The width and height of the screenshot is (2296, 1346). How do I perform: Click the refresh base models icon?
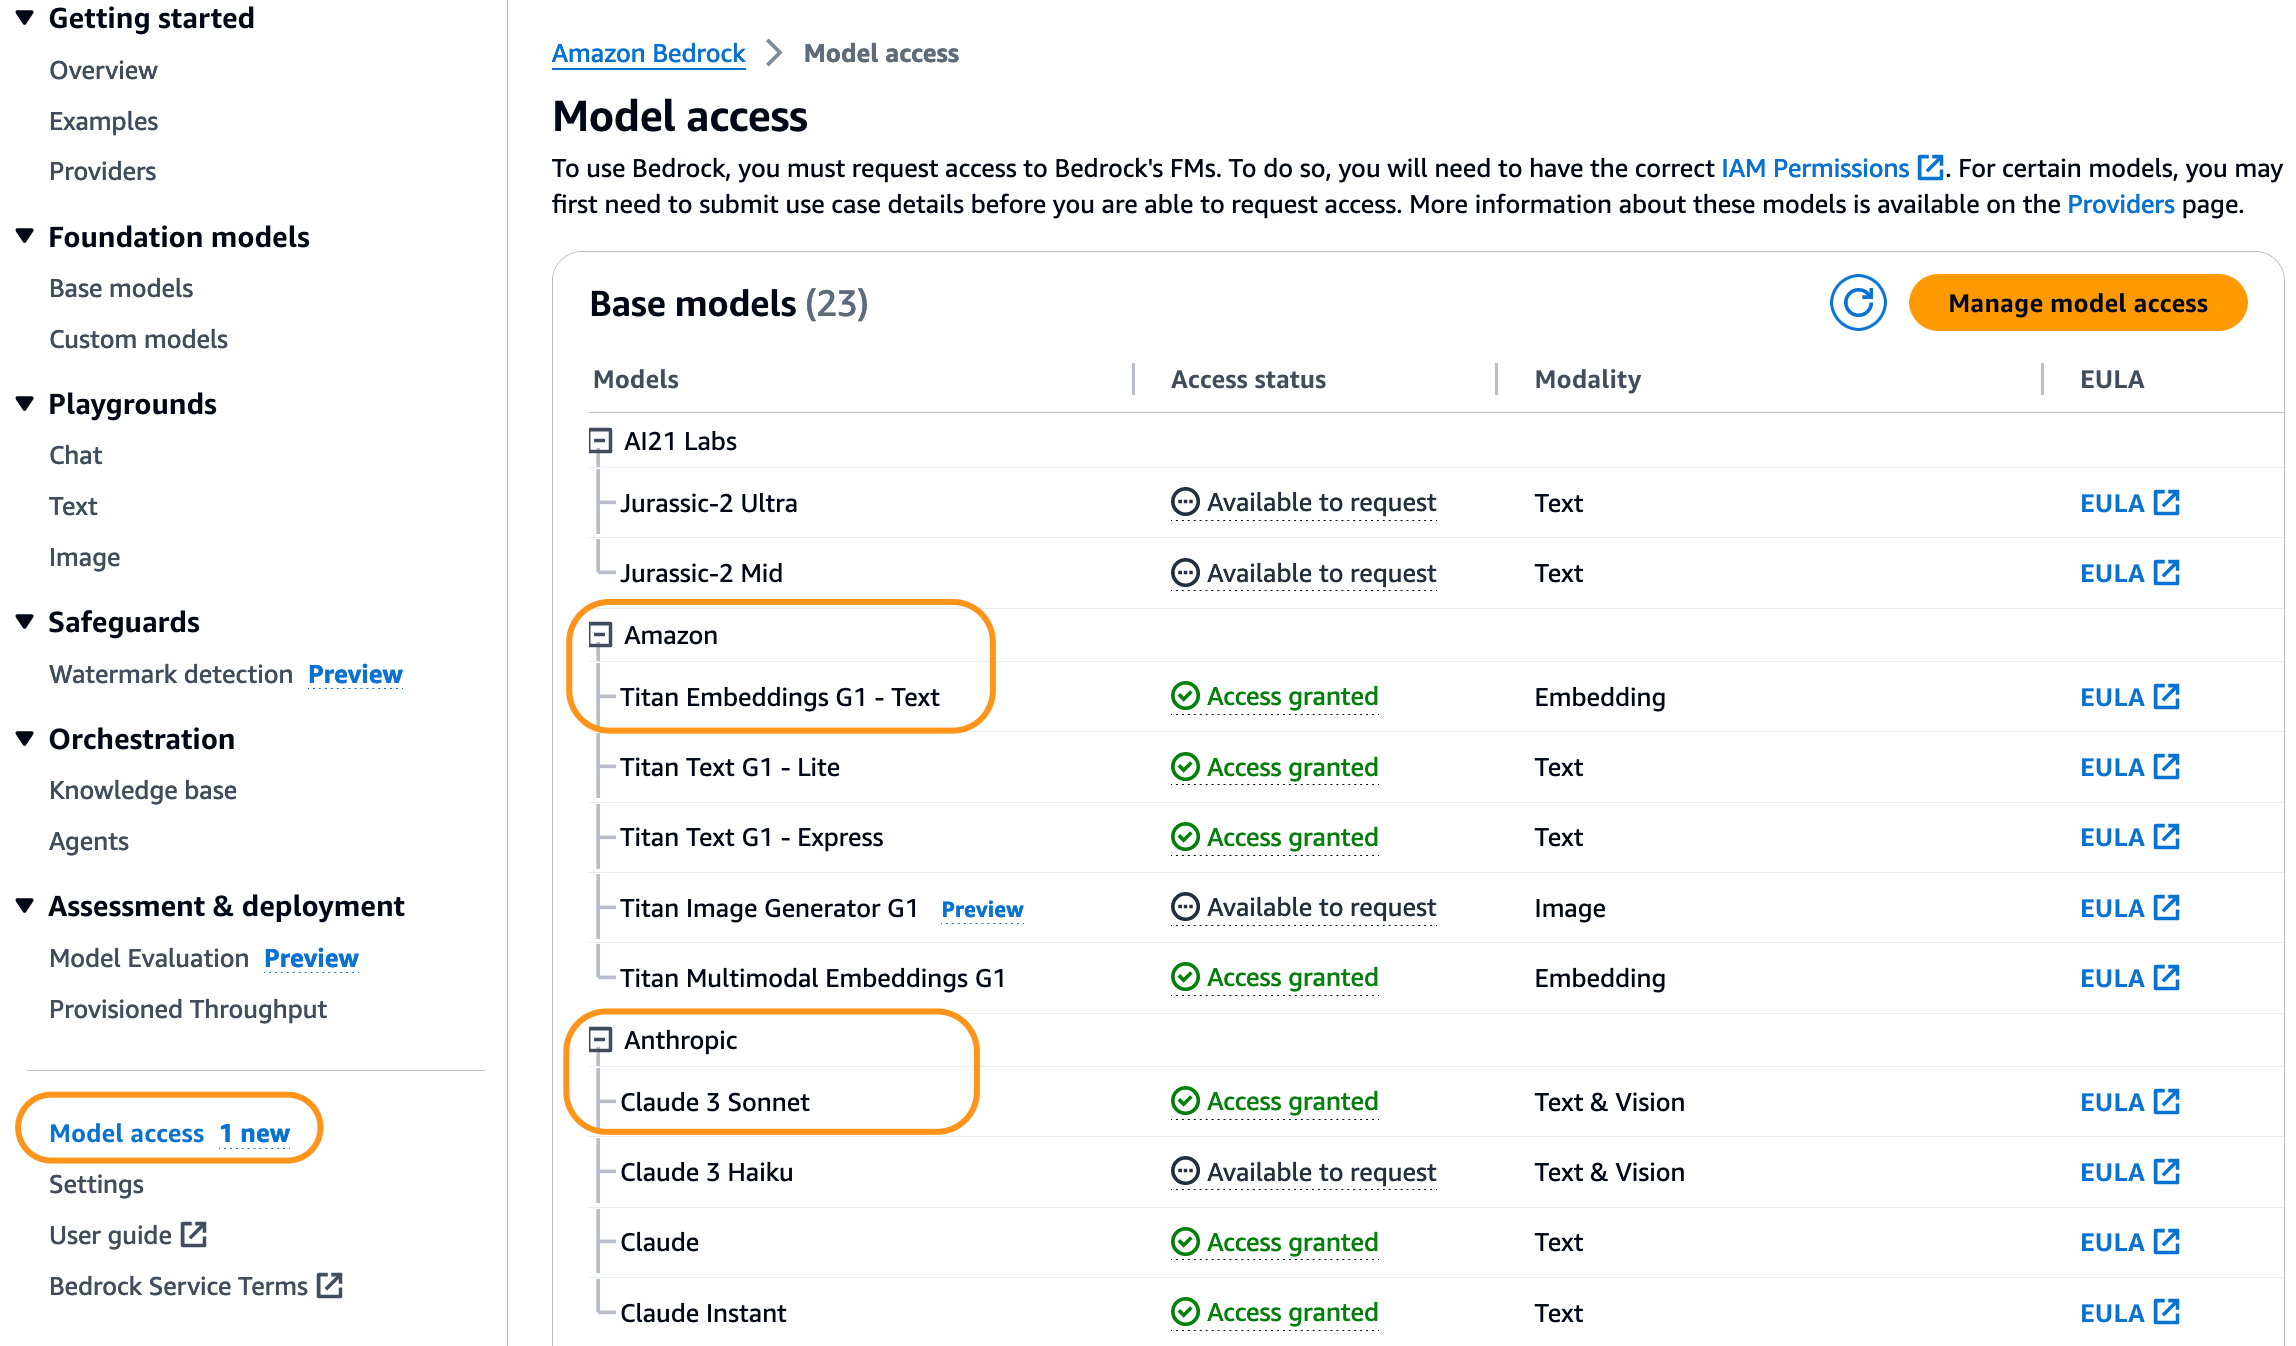(x=1857, y=303)
